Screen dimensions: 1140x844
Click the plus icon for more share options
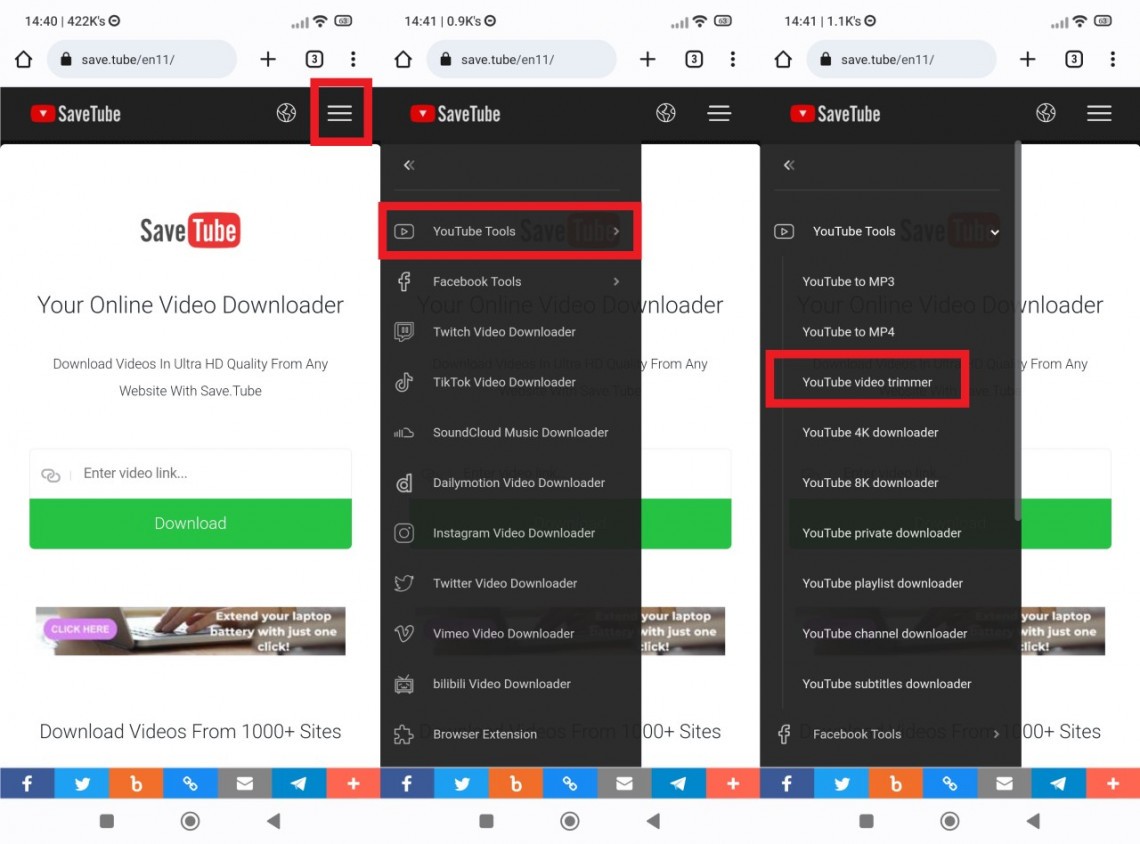[353, 783]
